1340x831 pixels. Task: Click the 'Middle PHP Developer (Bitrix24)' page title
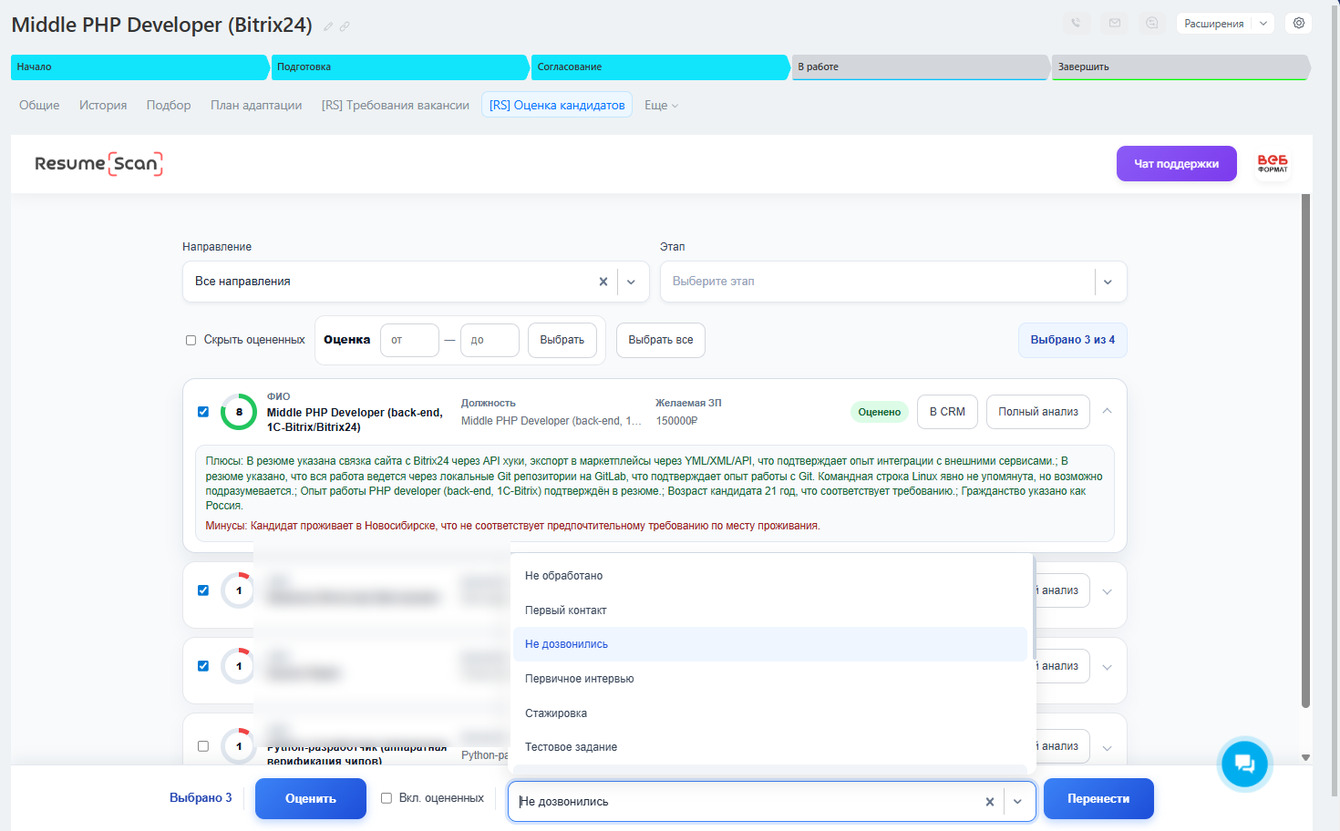(x=162, y=25)
